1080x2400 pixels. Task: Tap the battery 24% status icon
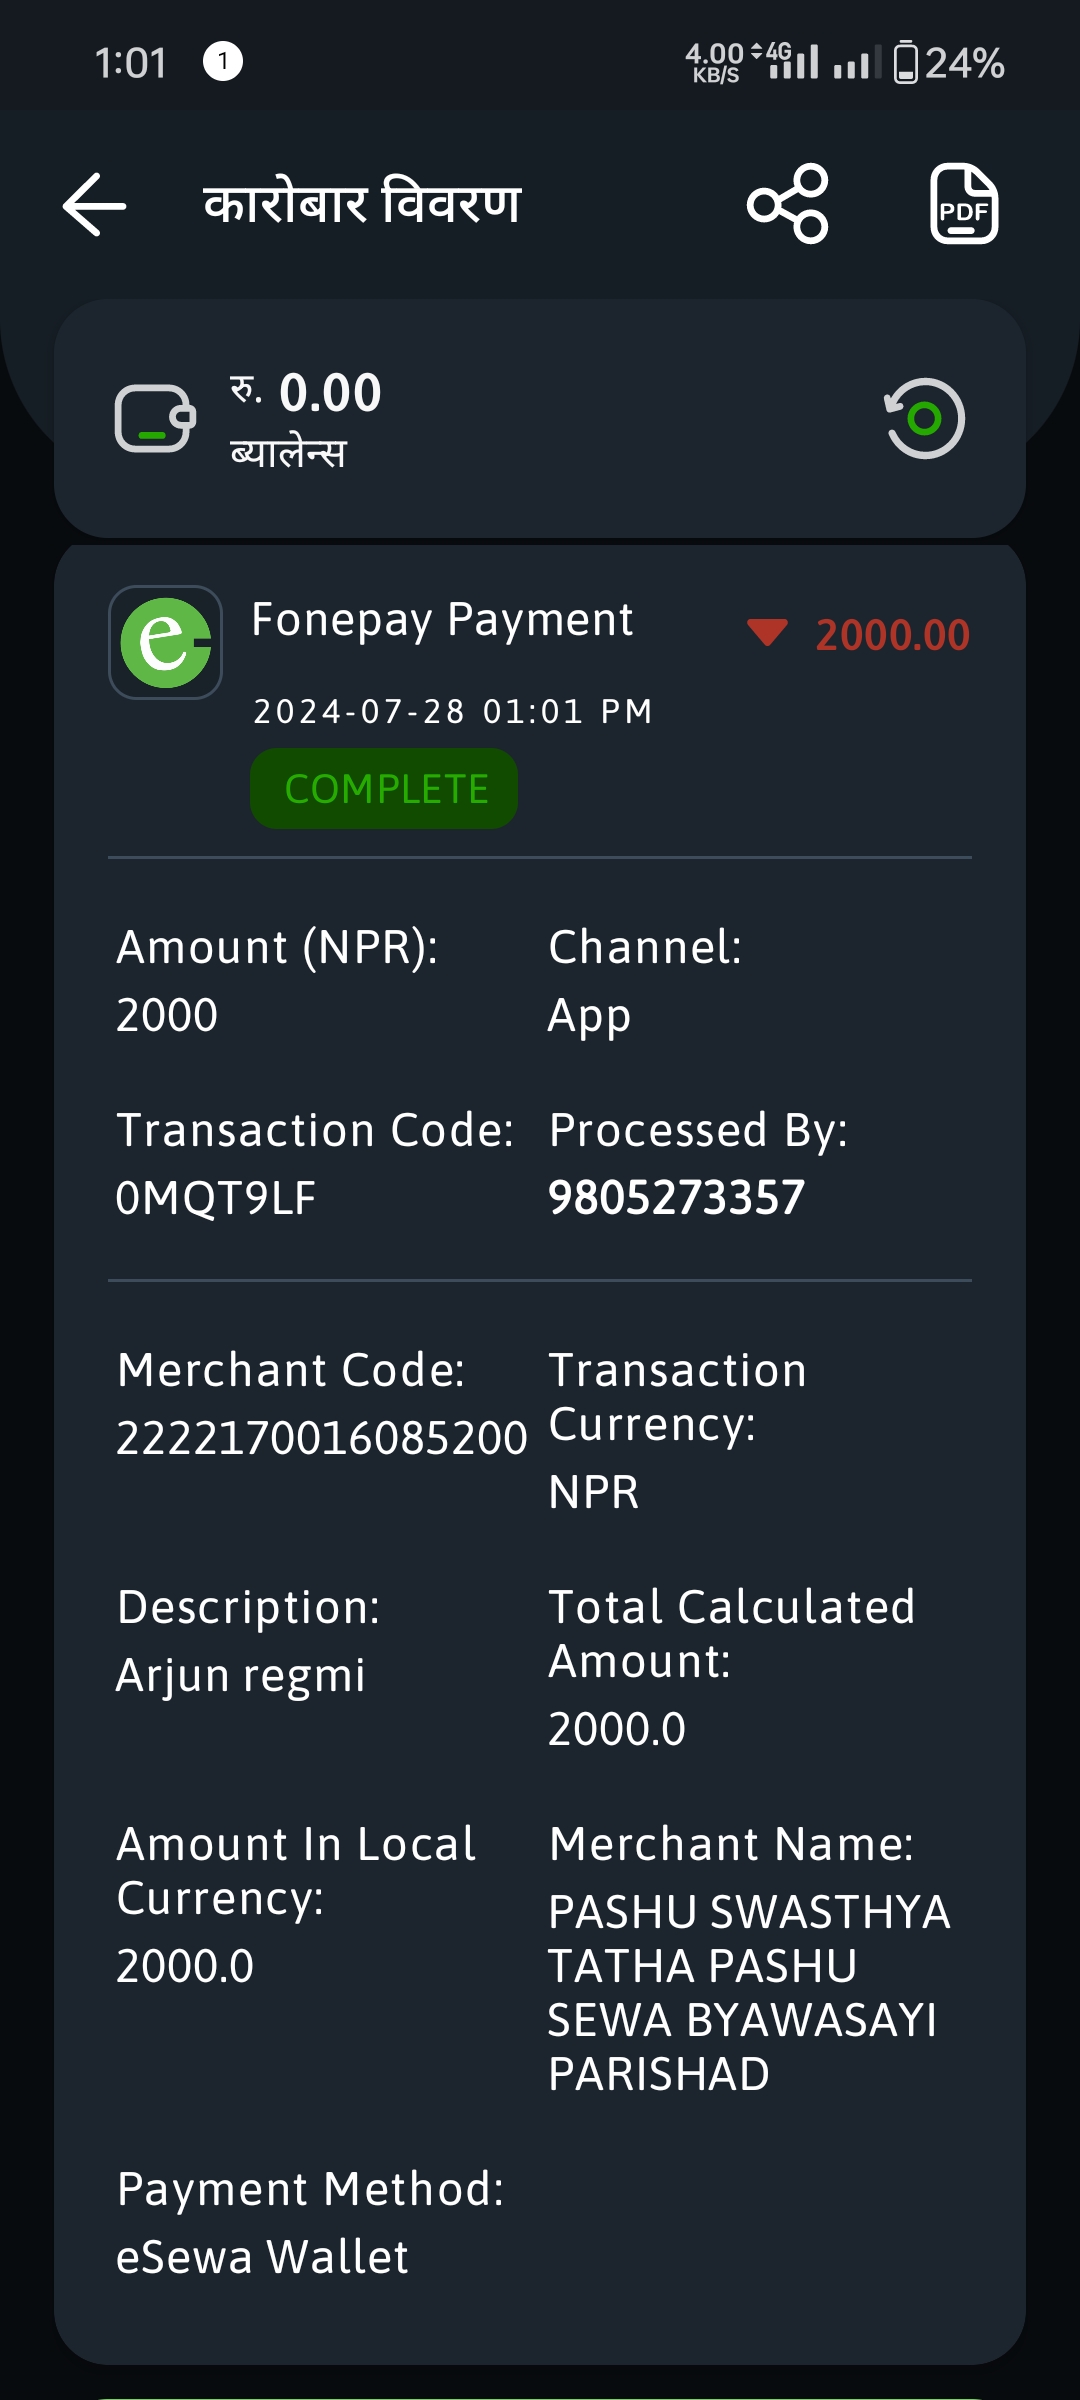949,63
